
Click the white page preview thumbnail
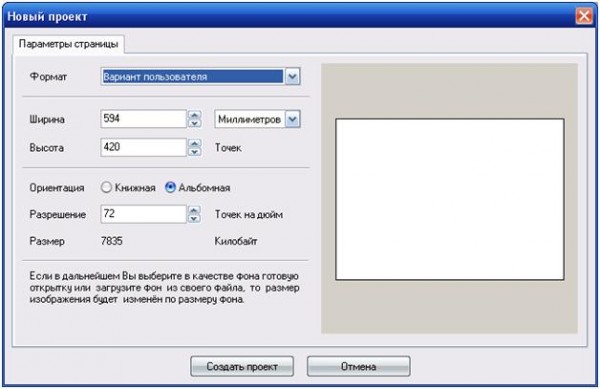[x=450, y=199]
